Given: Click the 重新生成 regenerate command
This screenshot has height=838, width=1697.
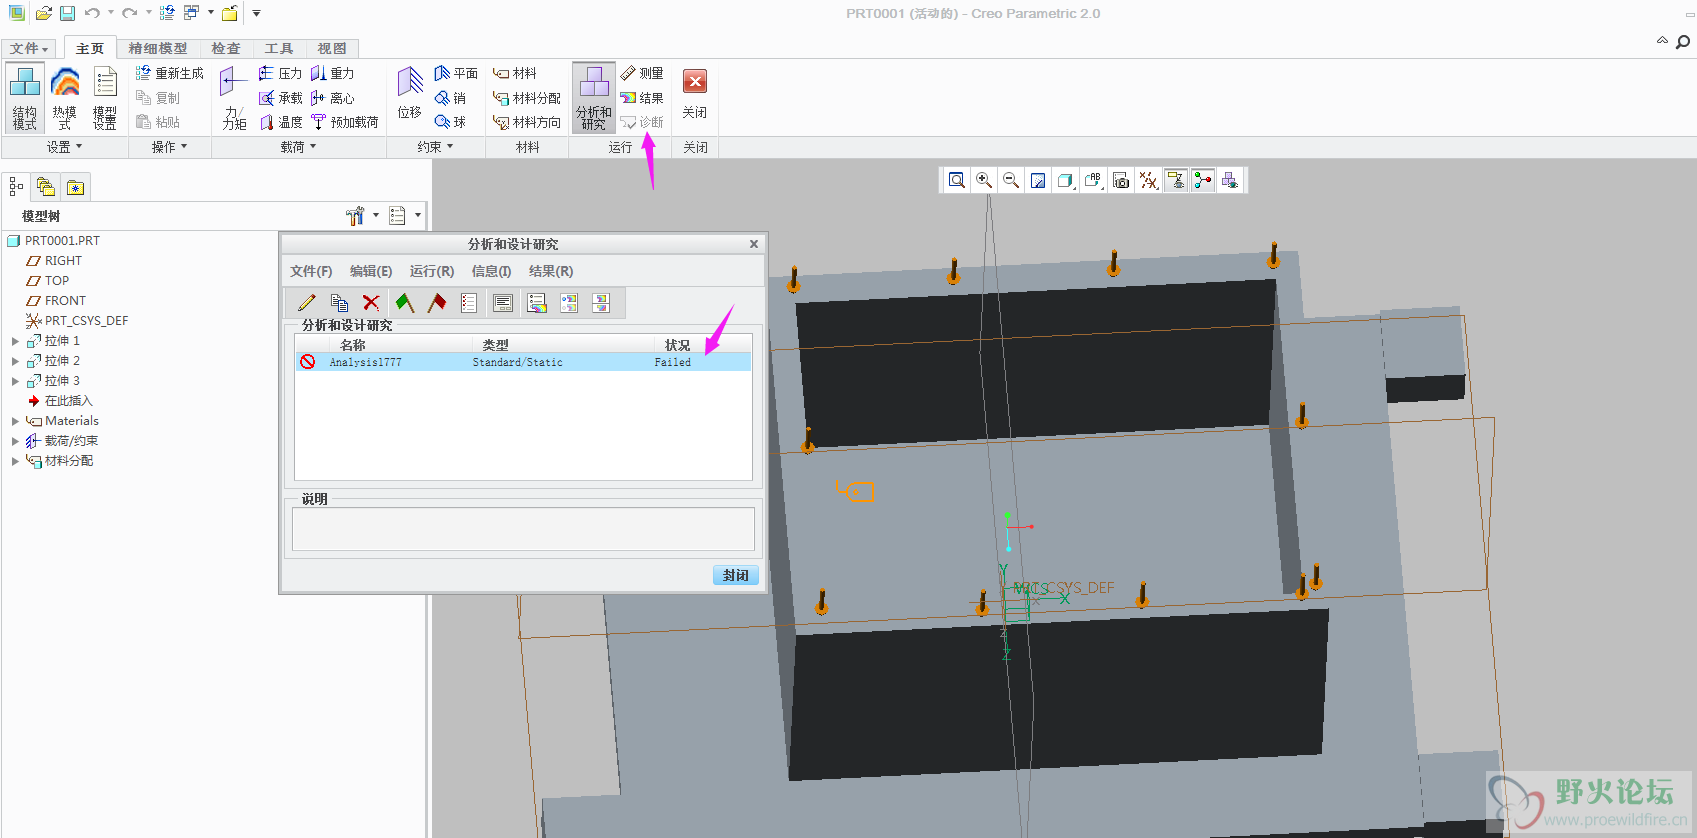Looking at the screenshot, I should [x=170, y=73].
